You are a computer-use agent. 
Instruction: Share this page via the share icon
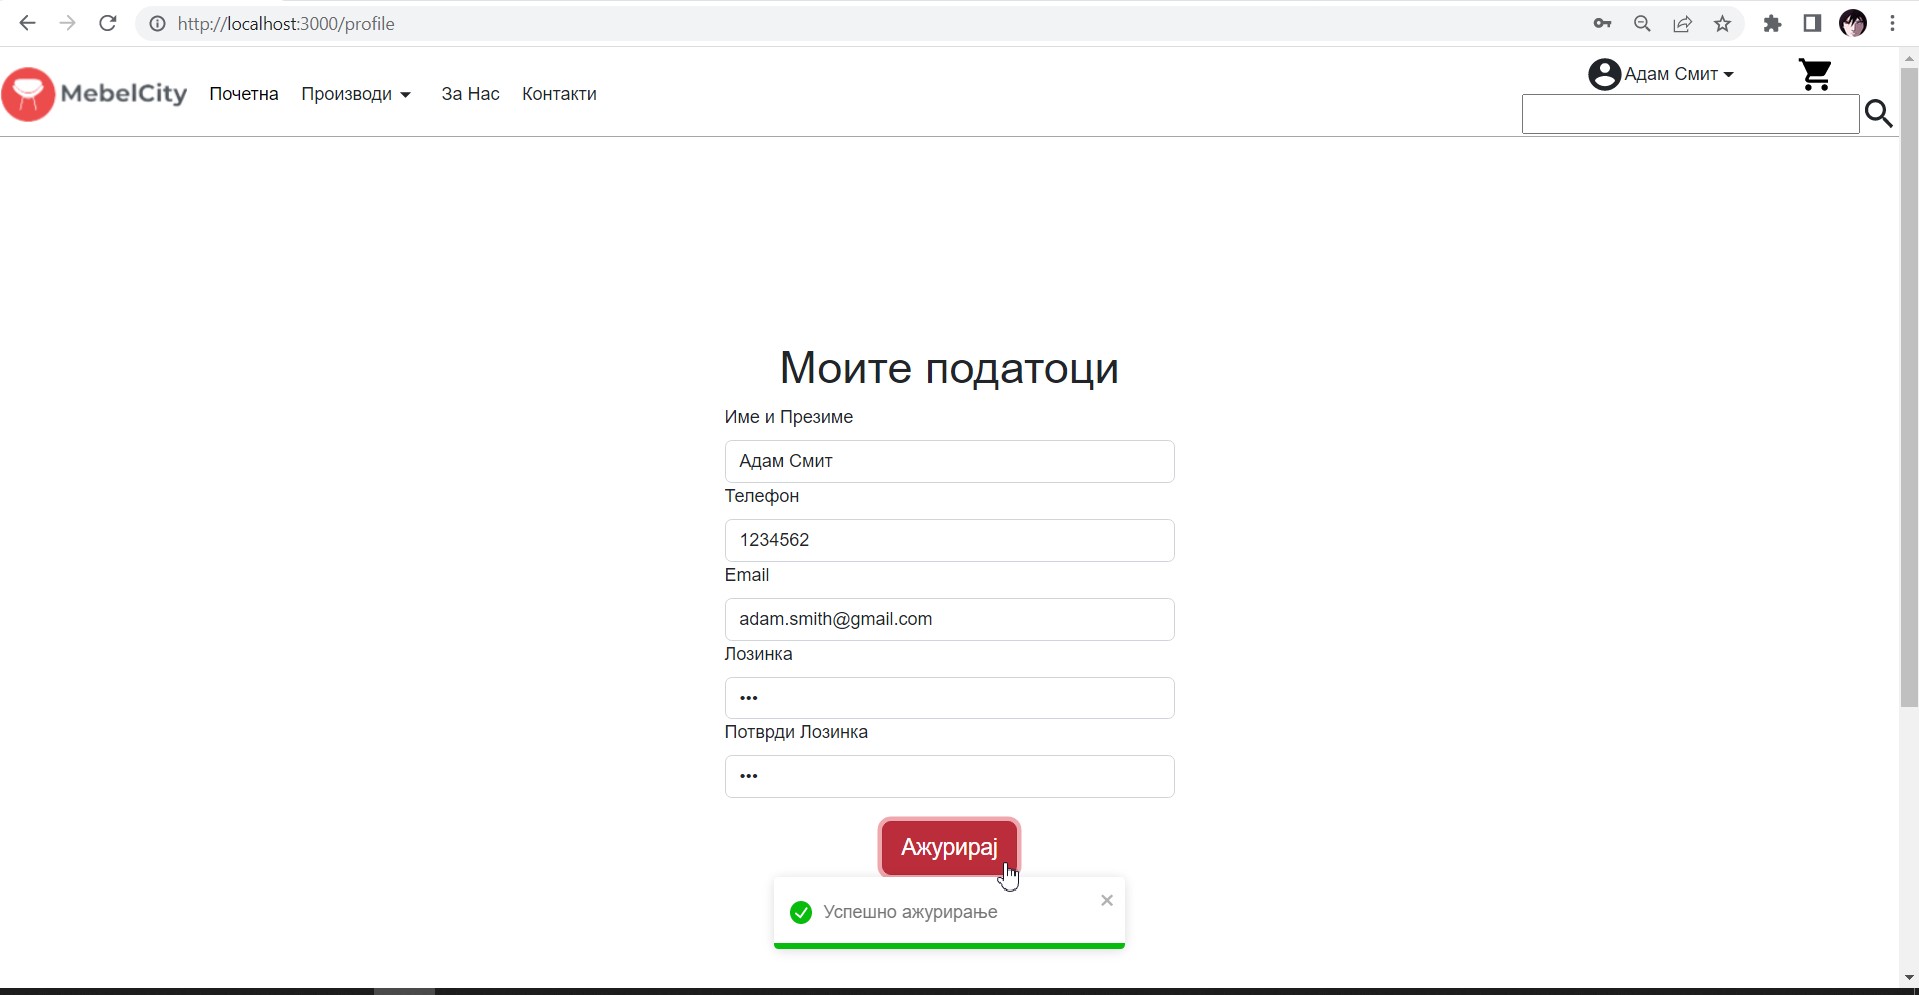click(1682, 24)
